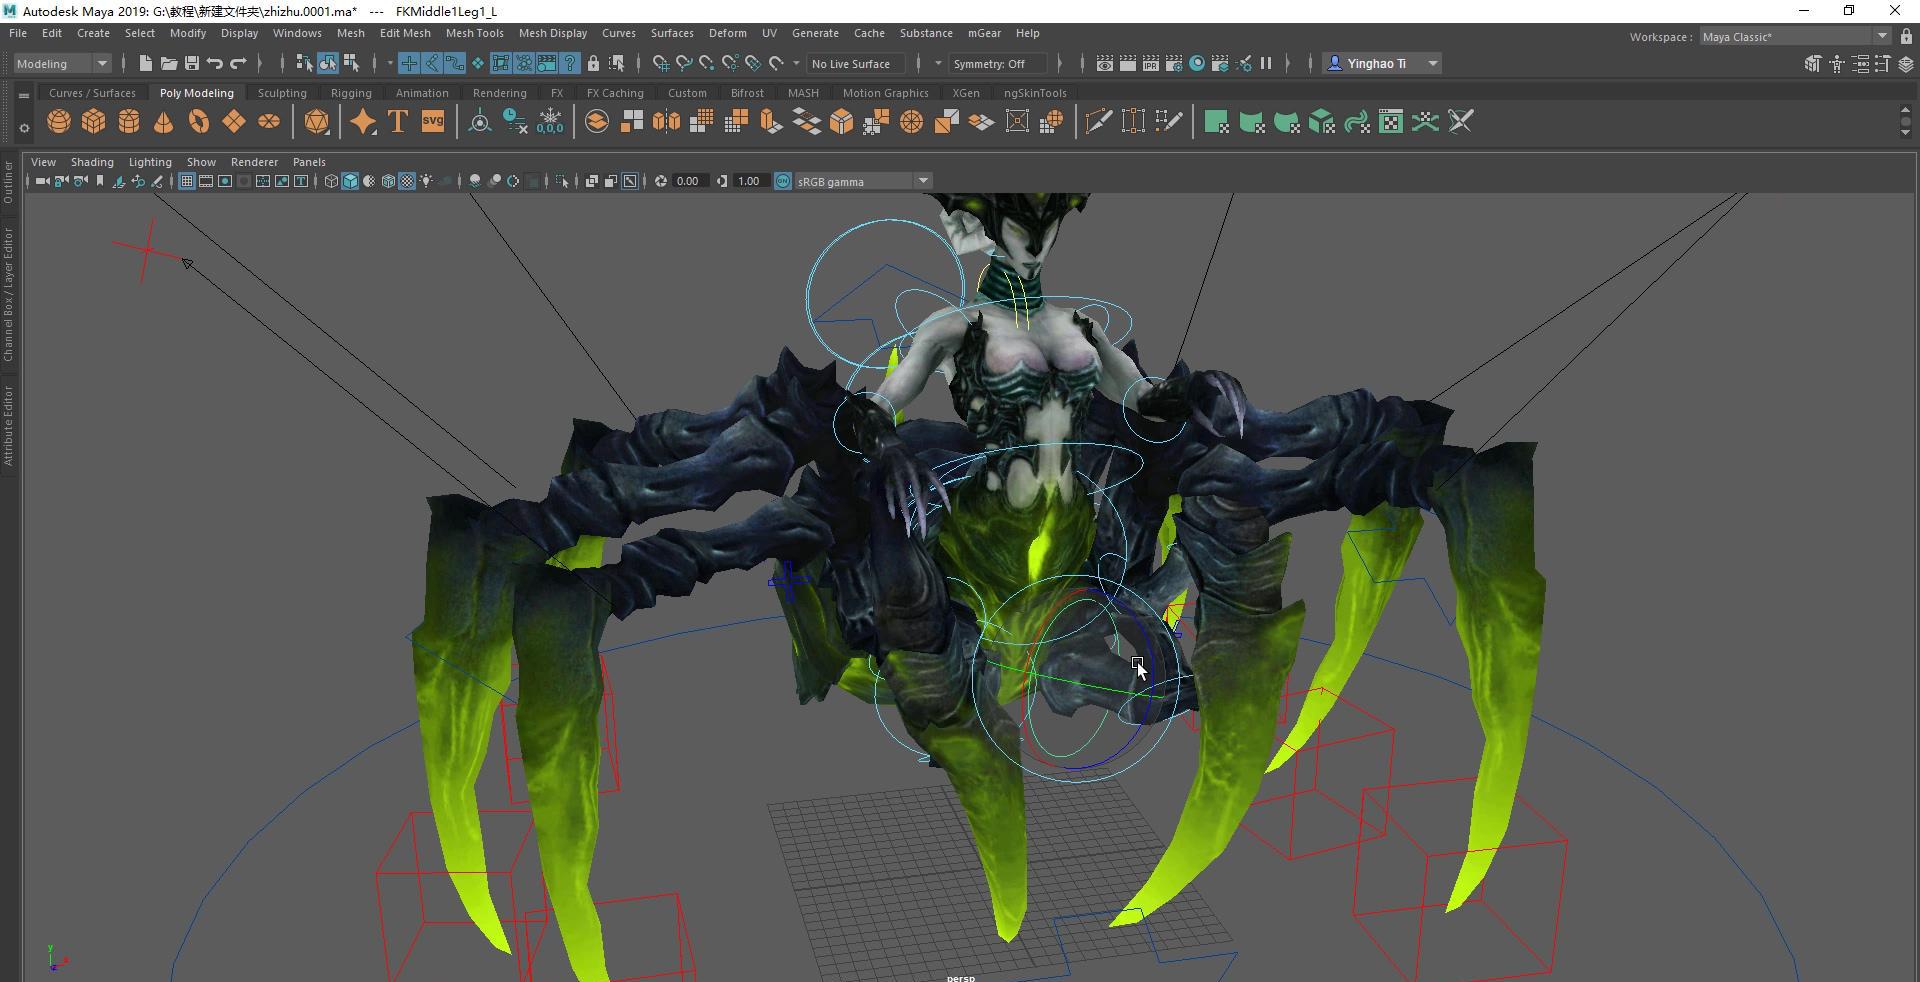Create a polygon plane from the shelf
This screenshot has height=982, width=1920.
[234, 122]
